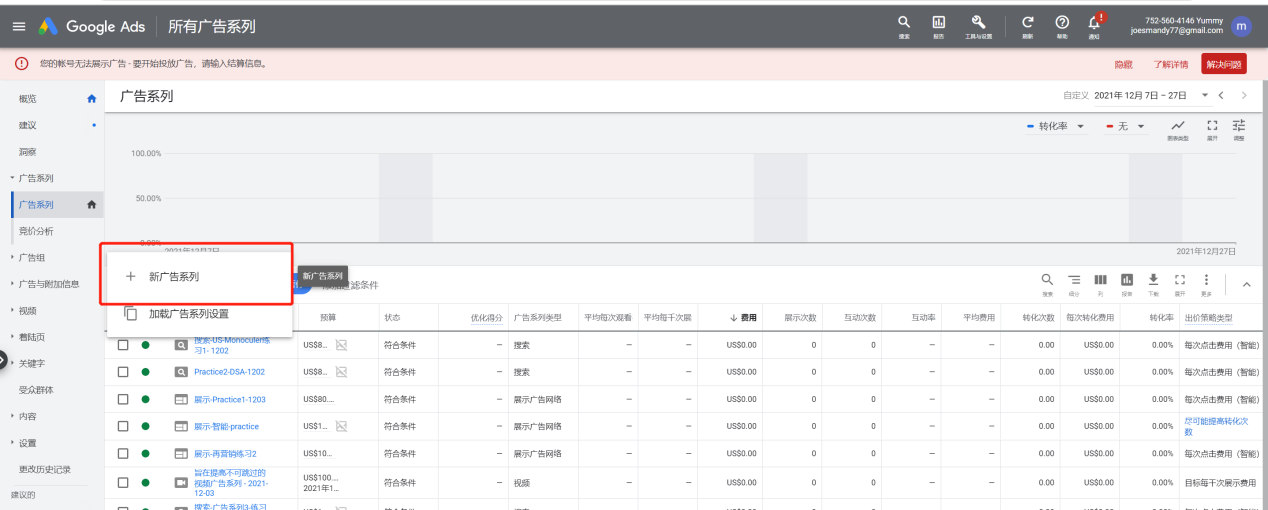Screen dimensions: 1268x510
Task: Toggle status dot of 展示-再营销练习2
Action: point(146,453)
